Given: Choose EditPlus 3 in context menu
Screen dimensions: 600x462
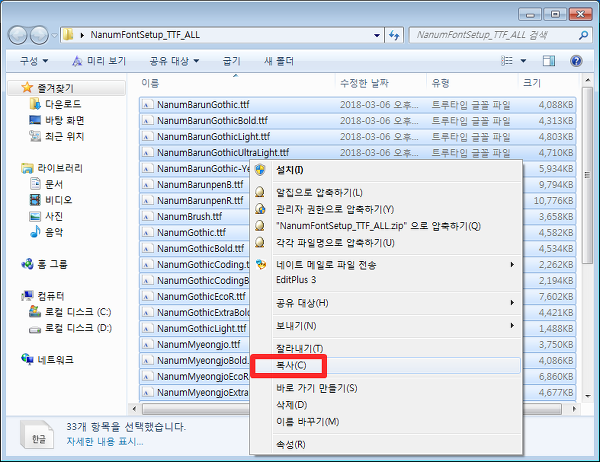Looking at the screenshot, I should coord(386,280).
